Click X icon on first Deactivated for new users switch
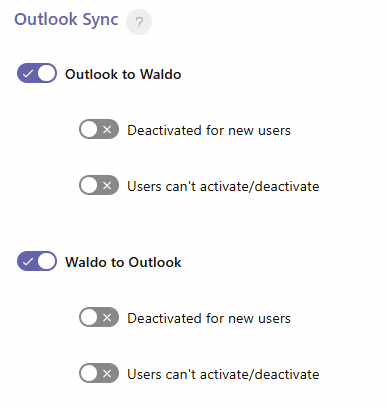This screenshot has width=387, height=408. (107, 129)
